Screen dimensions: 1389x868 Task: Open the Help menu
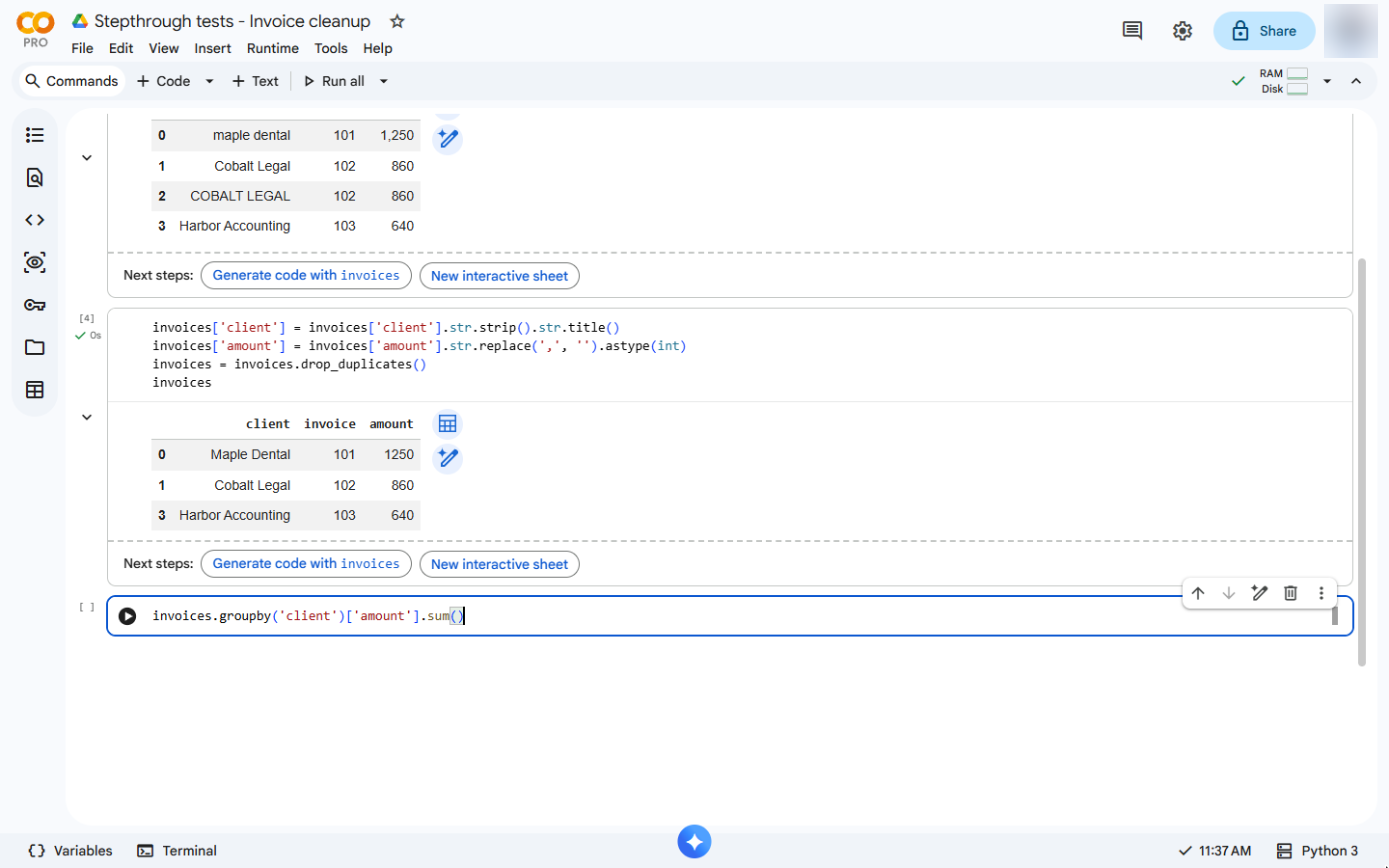(x=378, y=48)
